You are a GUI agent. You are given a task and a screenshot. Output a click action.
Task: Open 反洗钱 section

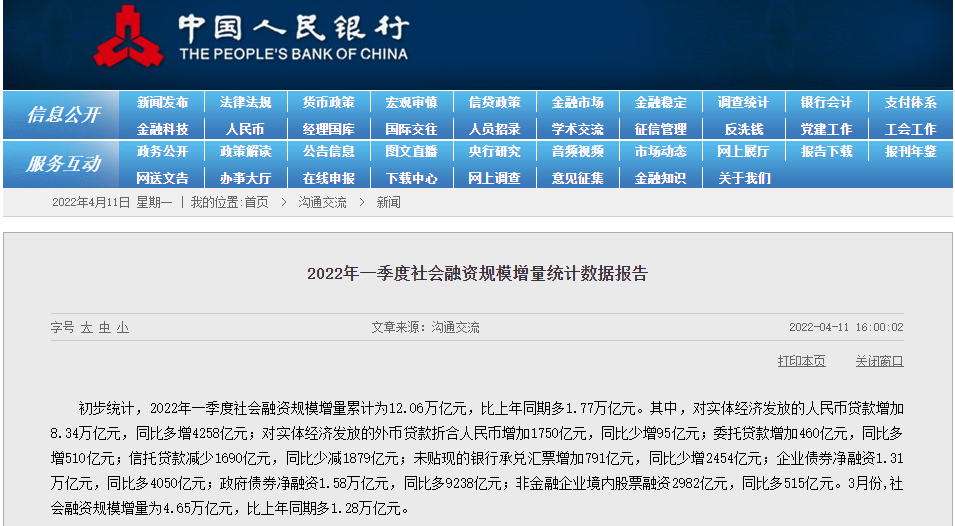tap(744, 129)
